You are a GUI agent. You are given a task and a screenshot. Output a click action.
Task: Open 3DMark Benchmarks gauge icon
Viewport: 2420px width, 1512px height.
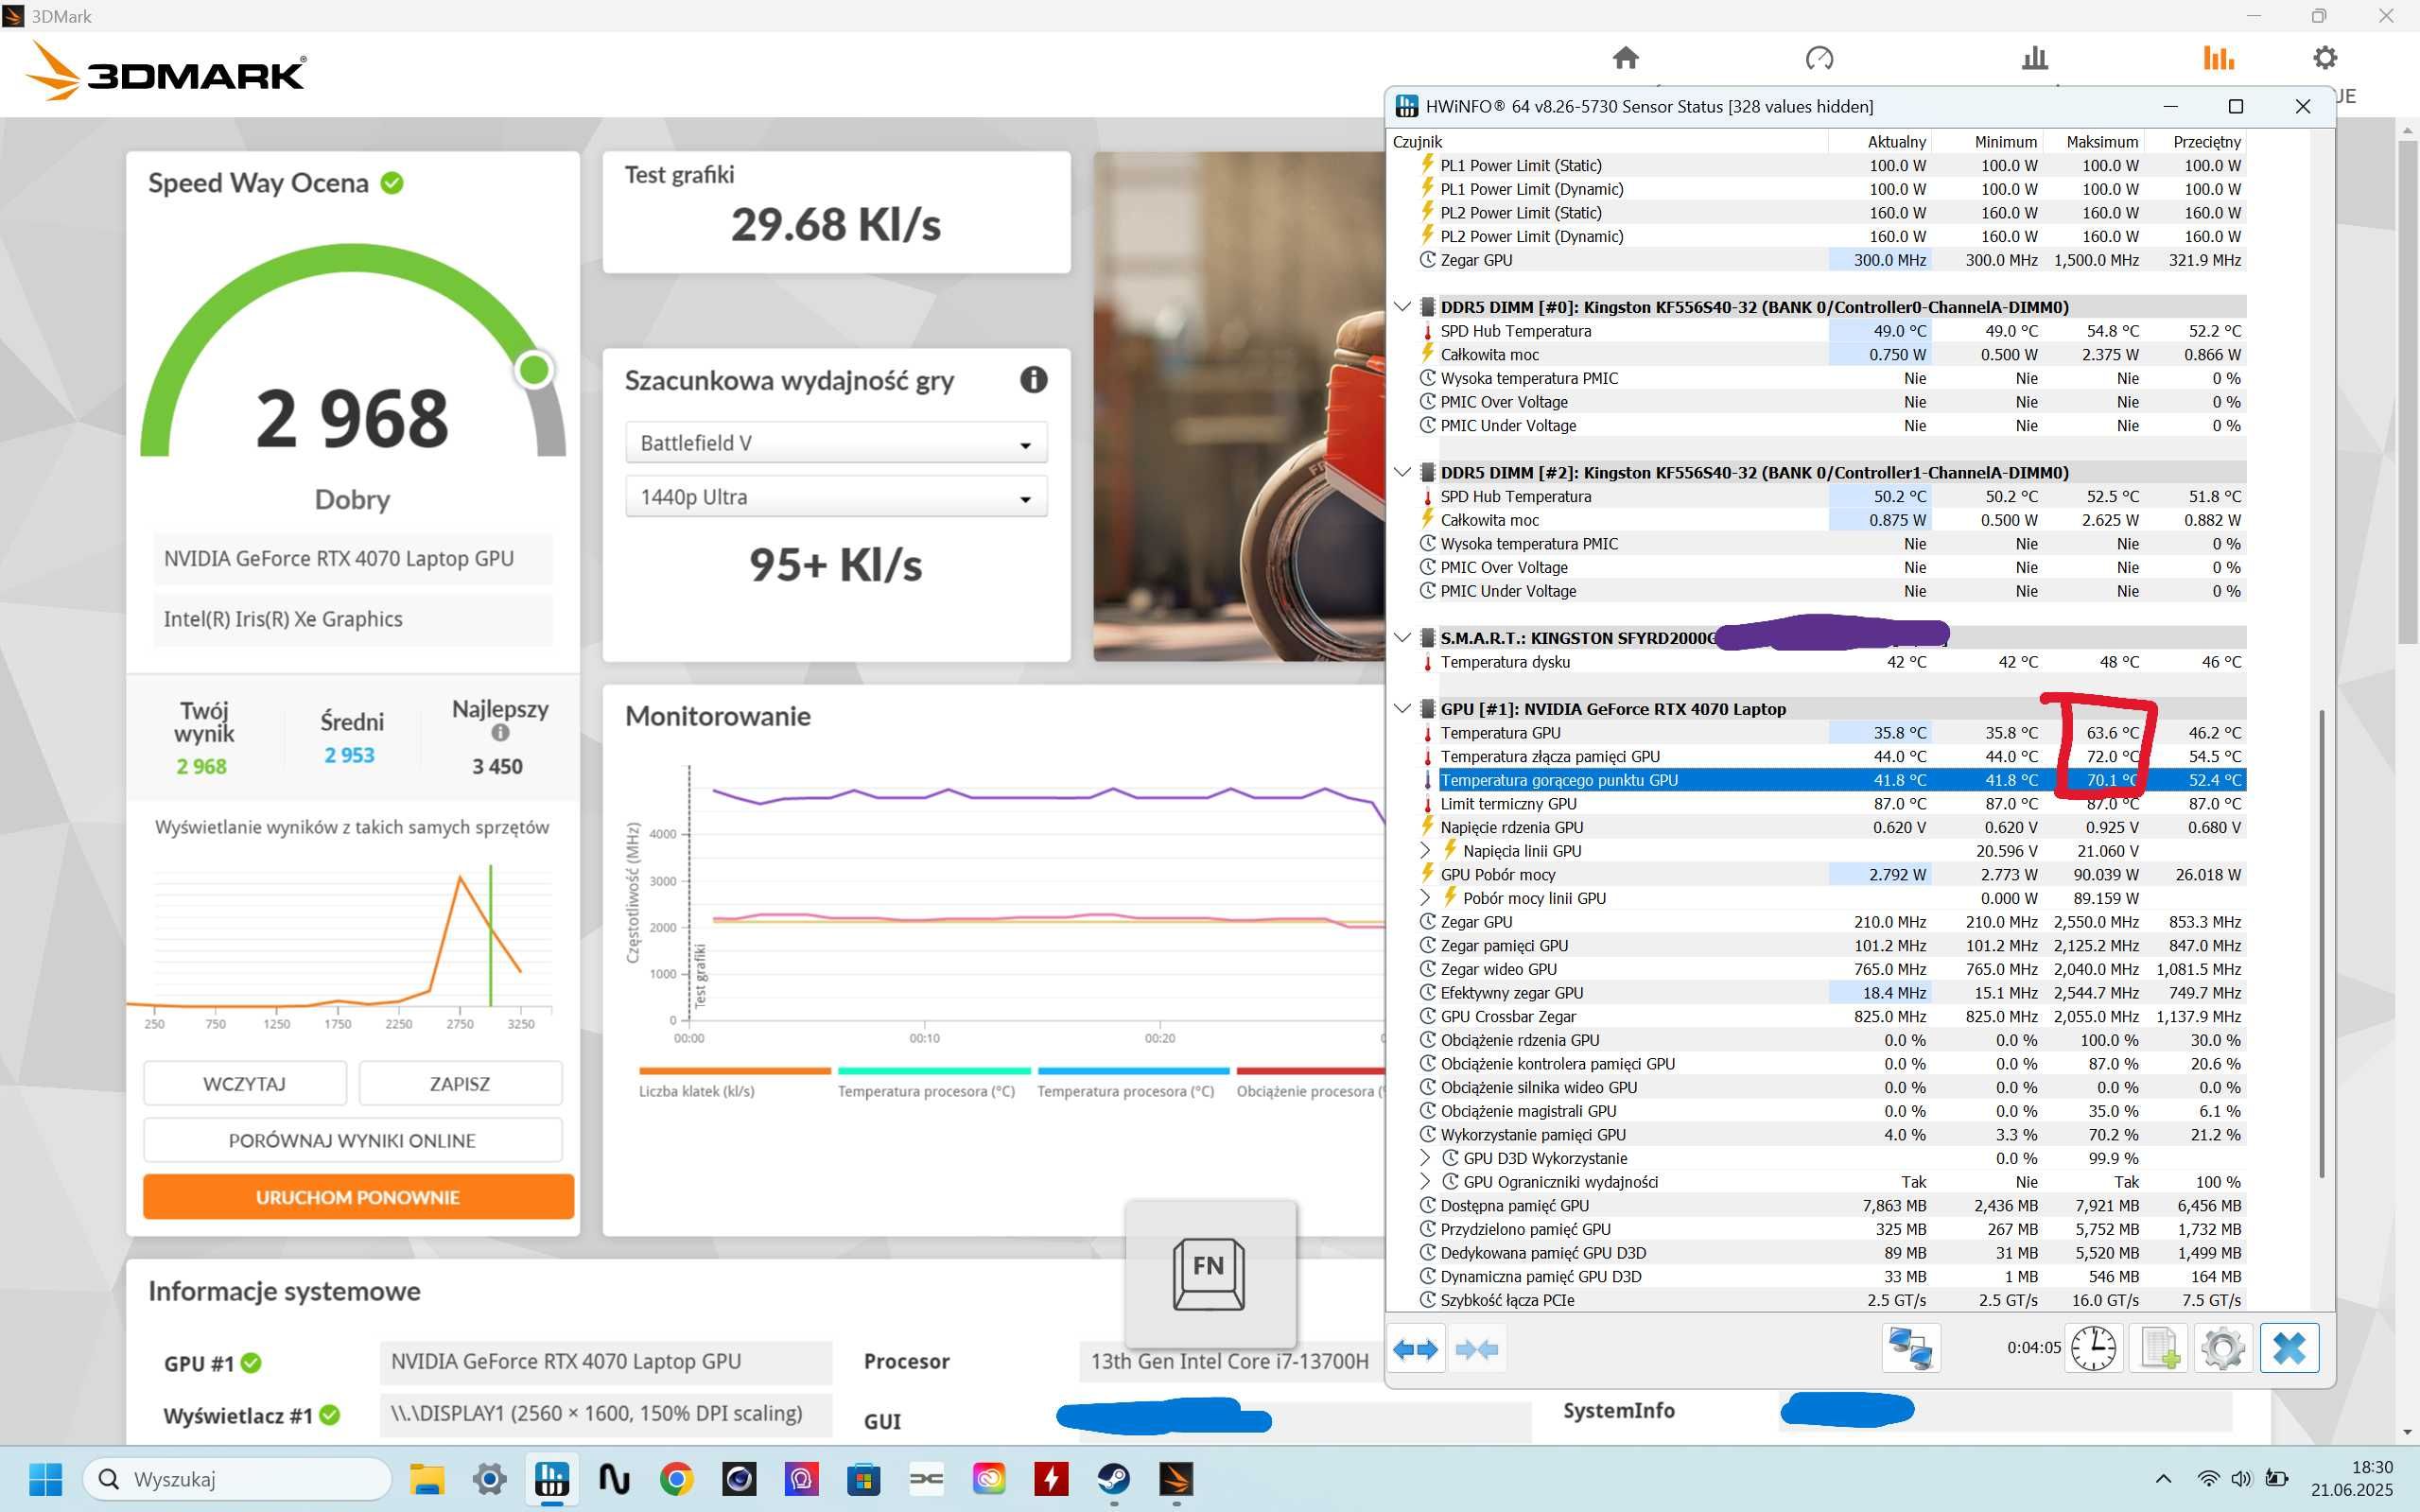(1819, 58)
